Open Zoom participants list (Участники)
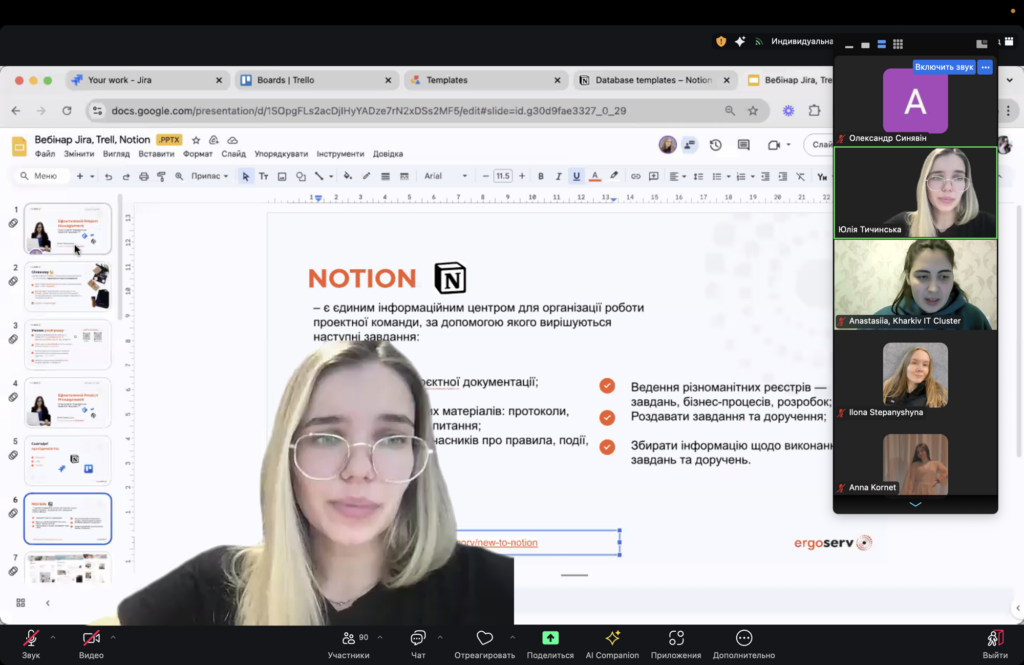The height and width of the screenshot is (665, 1024). (349, 643)
